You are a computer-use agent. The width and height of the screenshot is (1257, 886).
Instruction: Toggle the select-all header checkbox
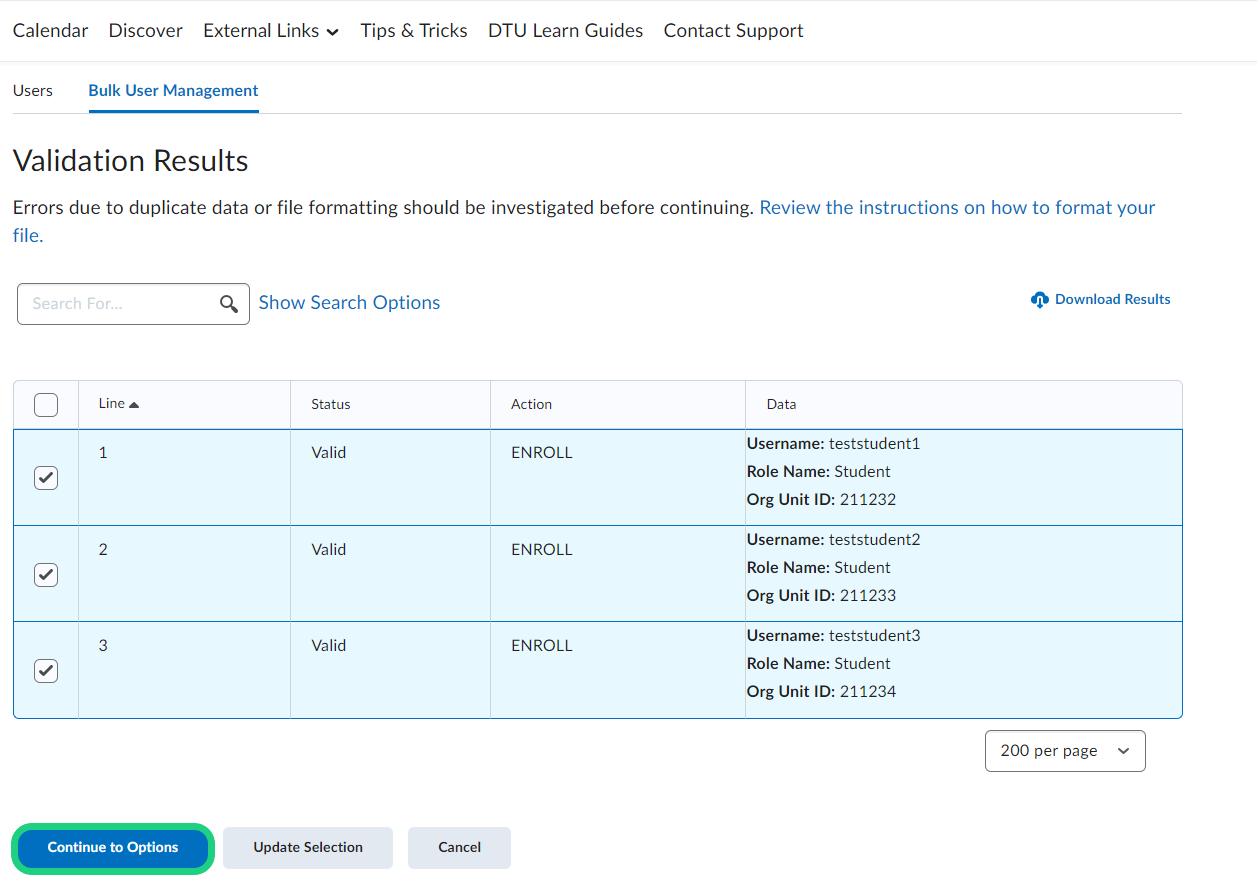[46, 405]
